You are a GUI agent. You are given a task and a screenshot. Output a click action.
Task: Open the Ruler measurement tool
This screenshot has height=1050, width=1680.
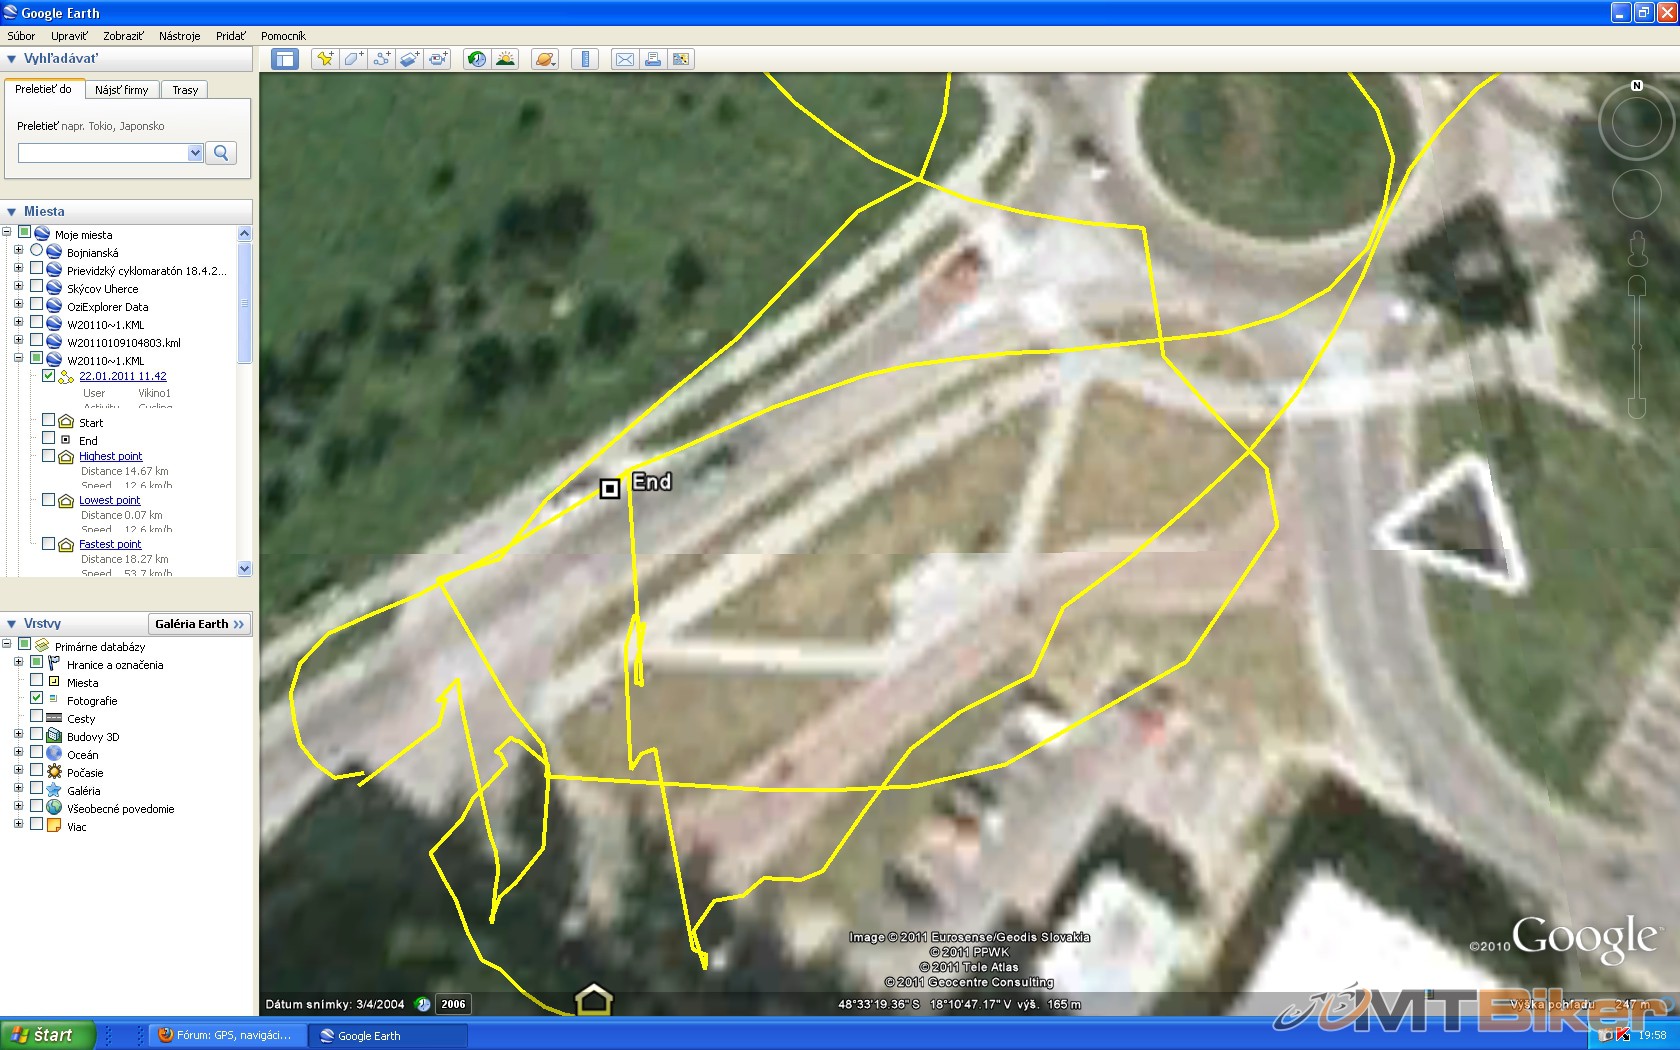tap(585, 59)
